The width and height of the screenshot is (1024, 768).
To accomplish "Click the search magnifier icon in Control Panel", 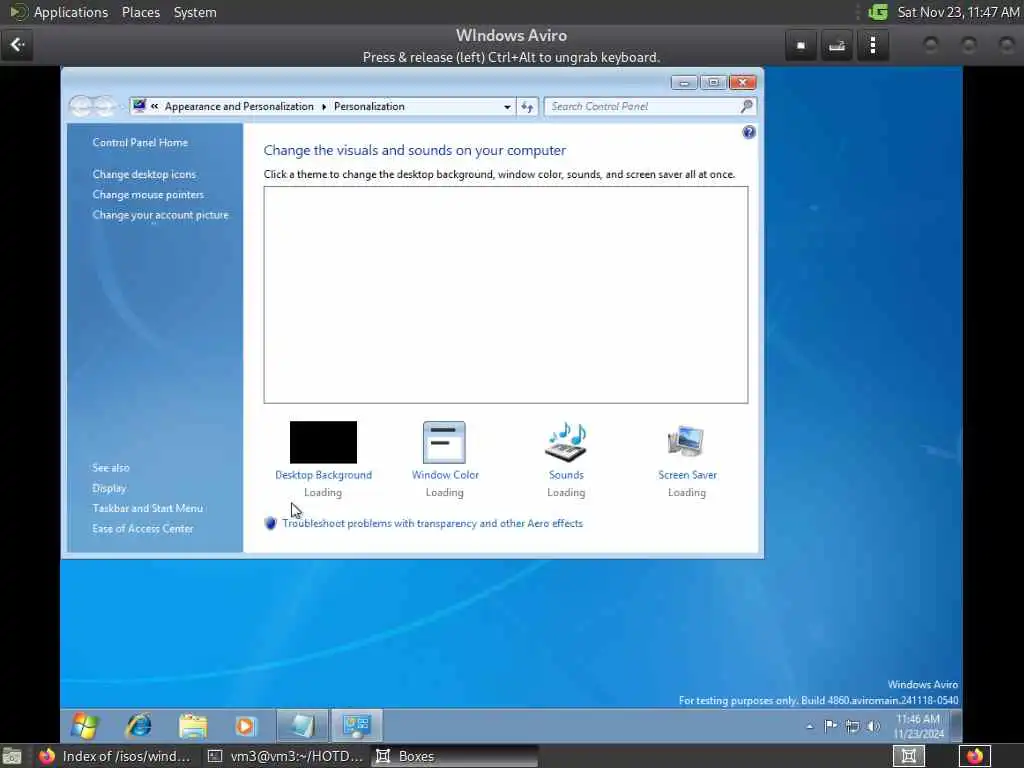I will 746,106.
